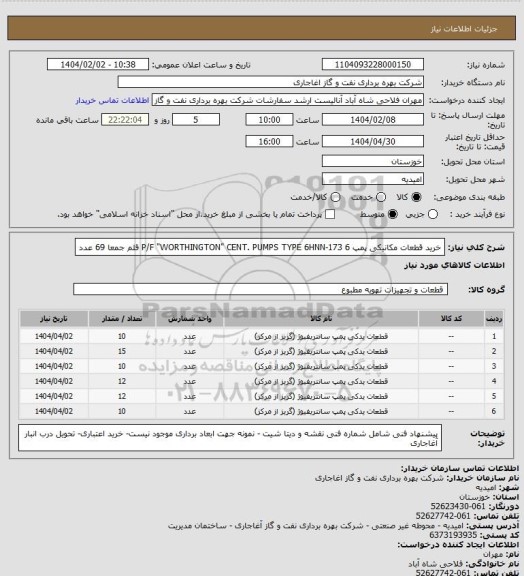Click the تاریخ نیاز column header
Viewport: 524px width, 576px height.
(54, 318)
